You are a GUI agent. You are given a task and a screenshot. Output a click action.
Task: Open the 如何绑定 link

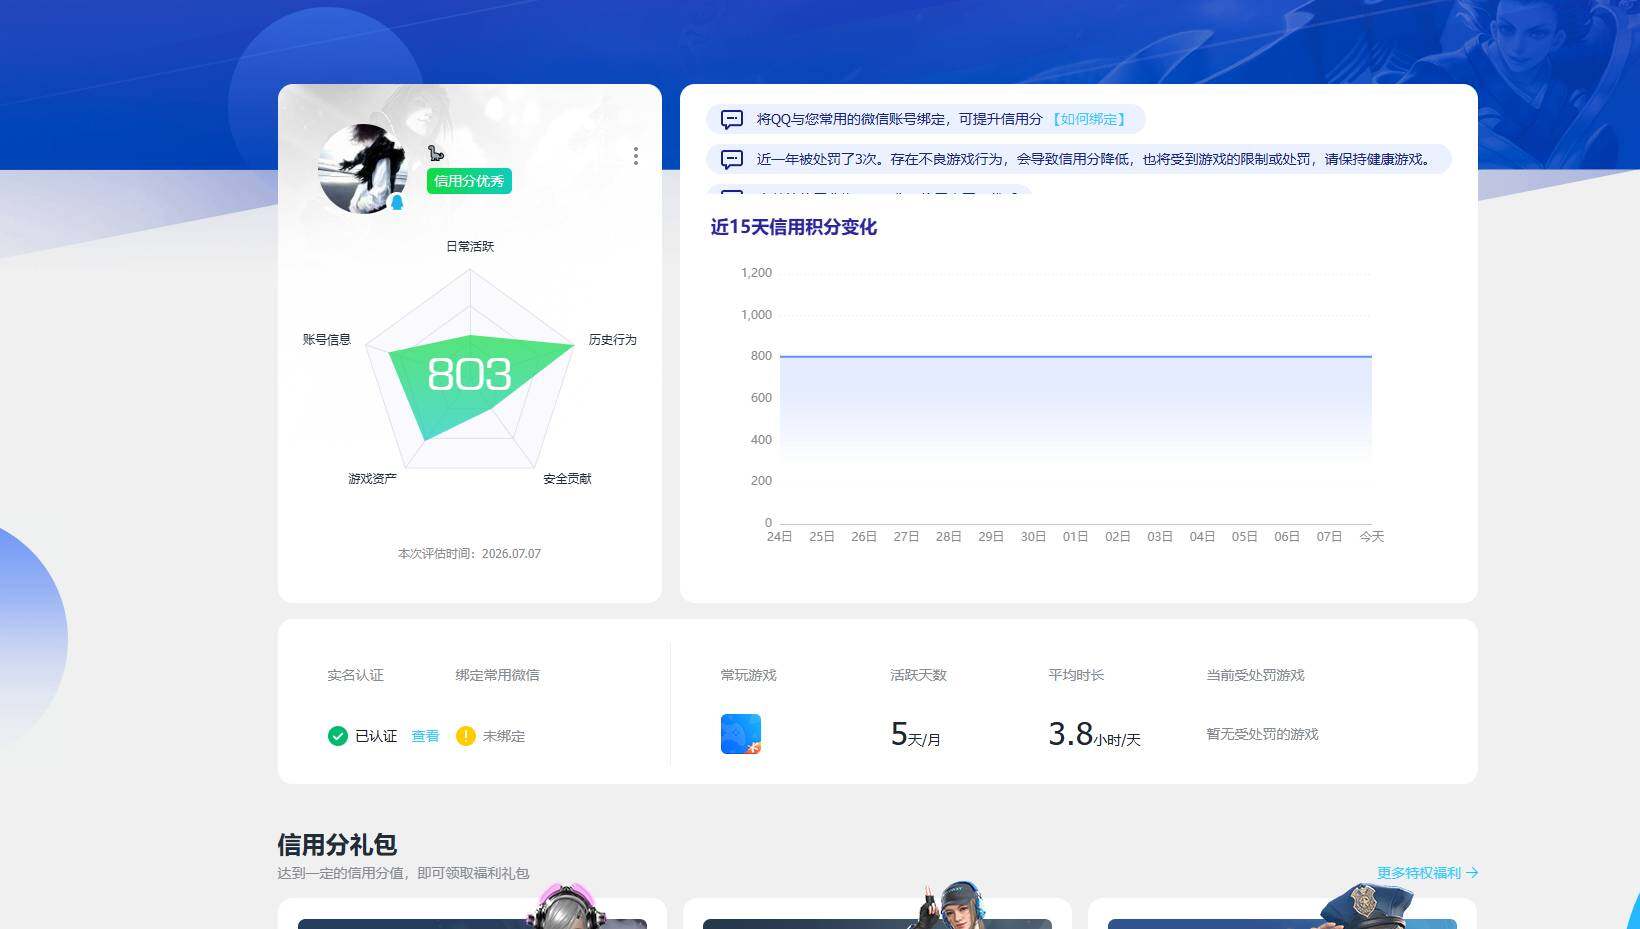(x=1090, y=119)
